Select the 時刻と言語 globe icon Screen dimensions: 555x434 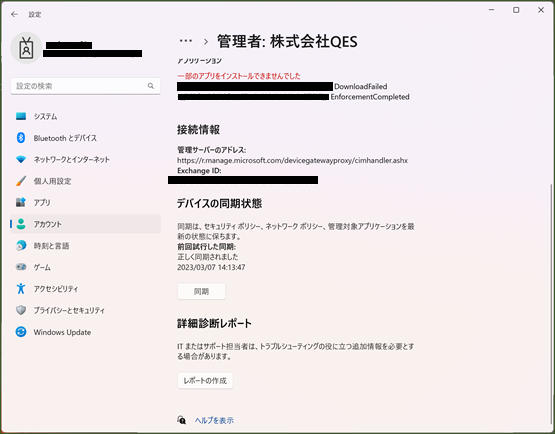[21, 246]
